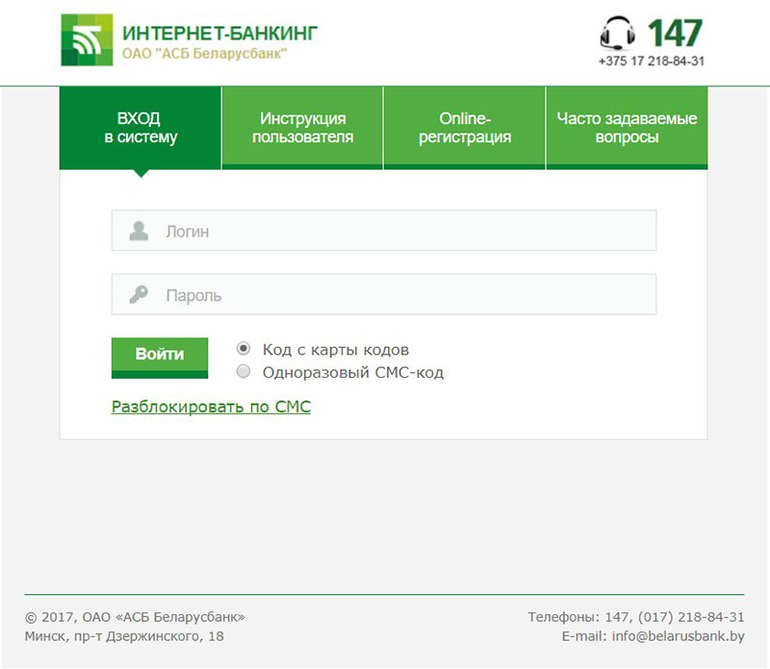Click the headset support icon

tap(617, 33)
